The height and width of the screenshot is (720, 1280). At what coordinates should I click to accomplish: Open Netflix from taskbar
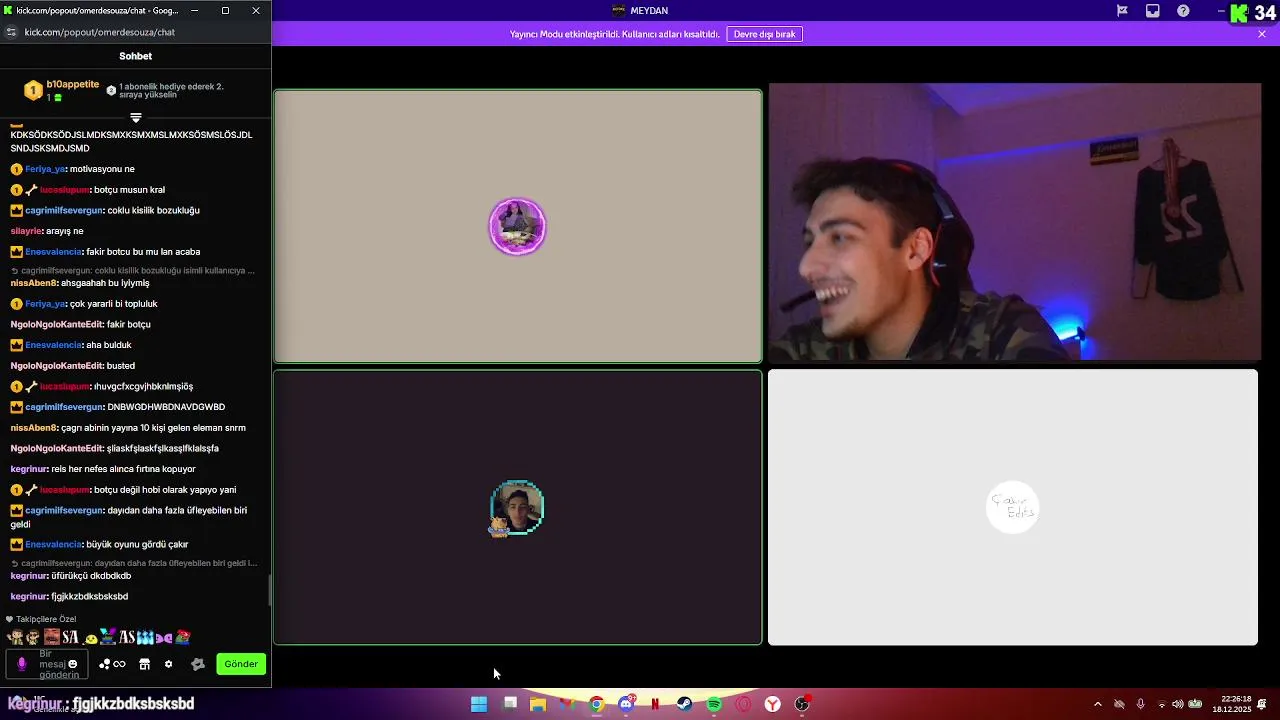pos(655,704)
